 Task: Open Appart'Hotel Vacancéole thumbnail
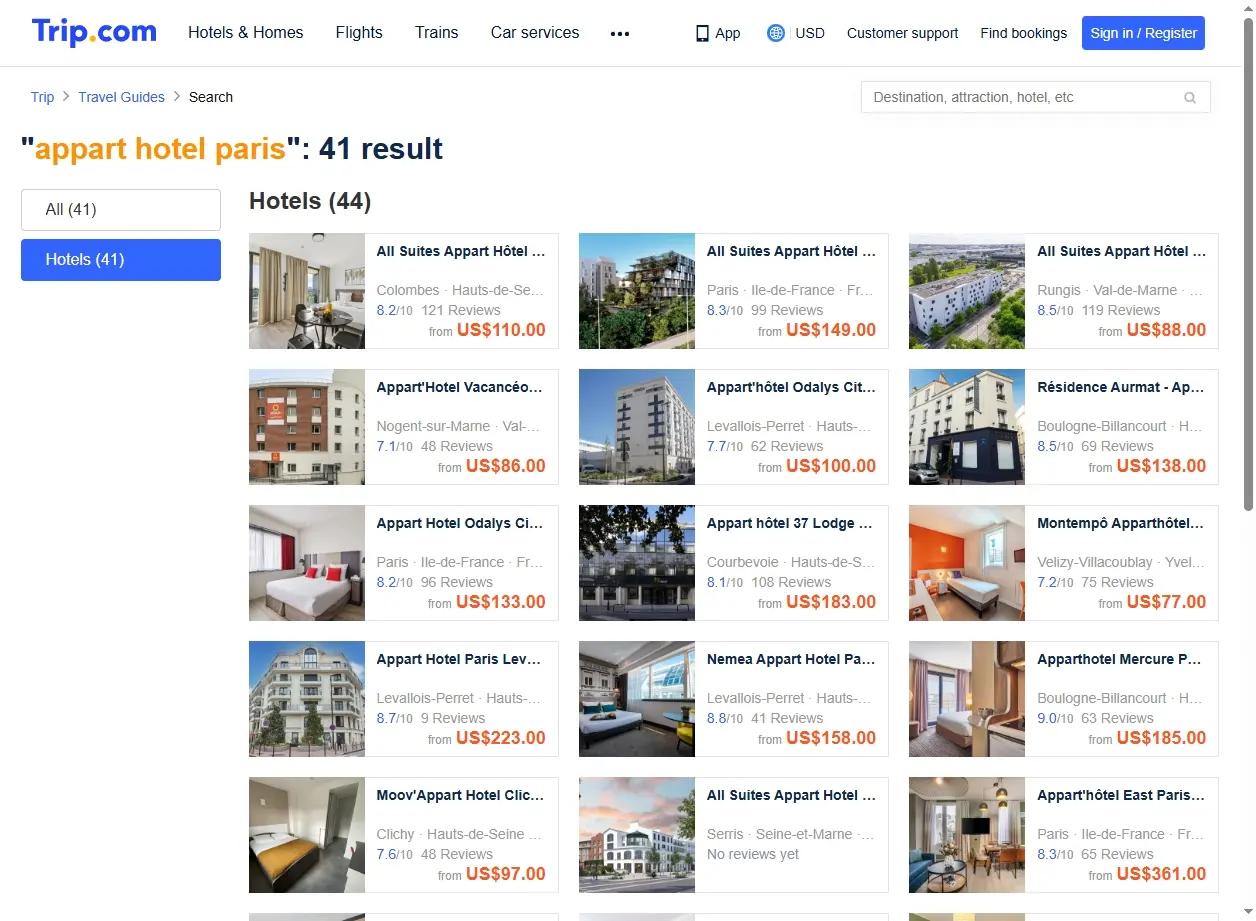tap(307, 427)
